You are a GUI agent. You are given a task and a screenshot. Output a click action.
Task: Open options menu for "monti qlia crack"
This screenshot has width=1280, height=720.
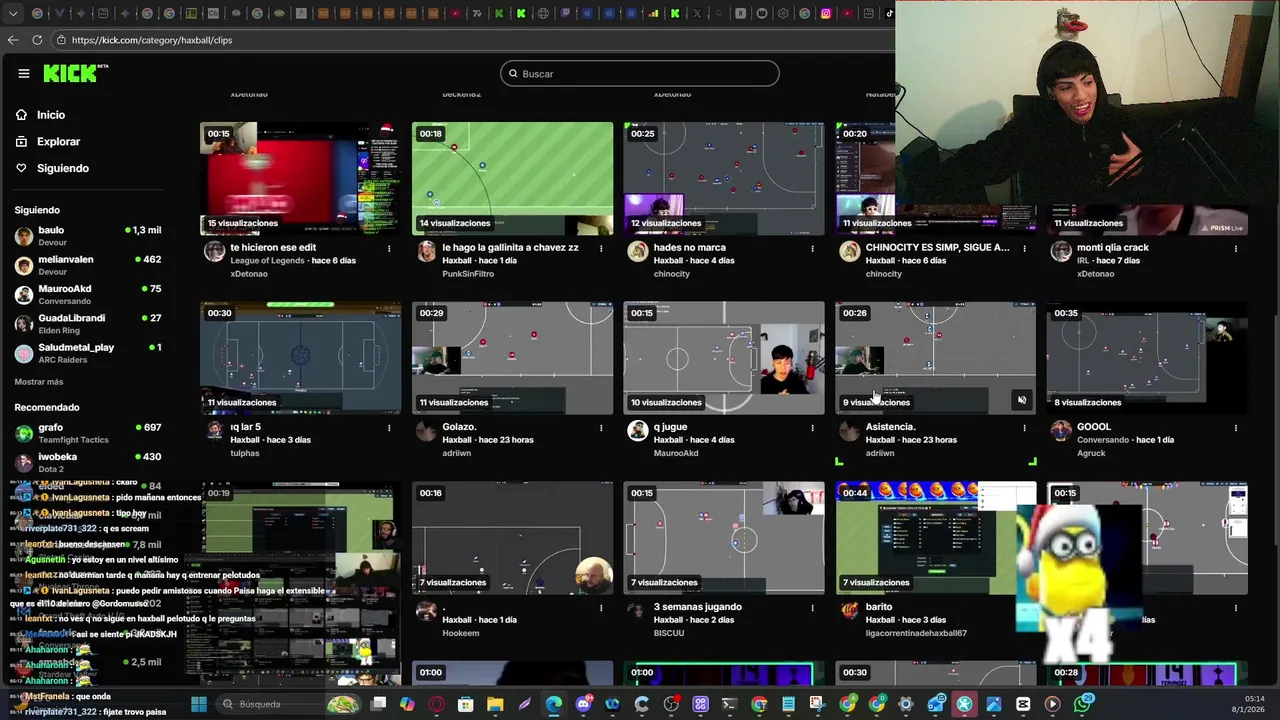click(1236, 248)
